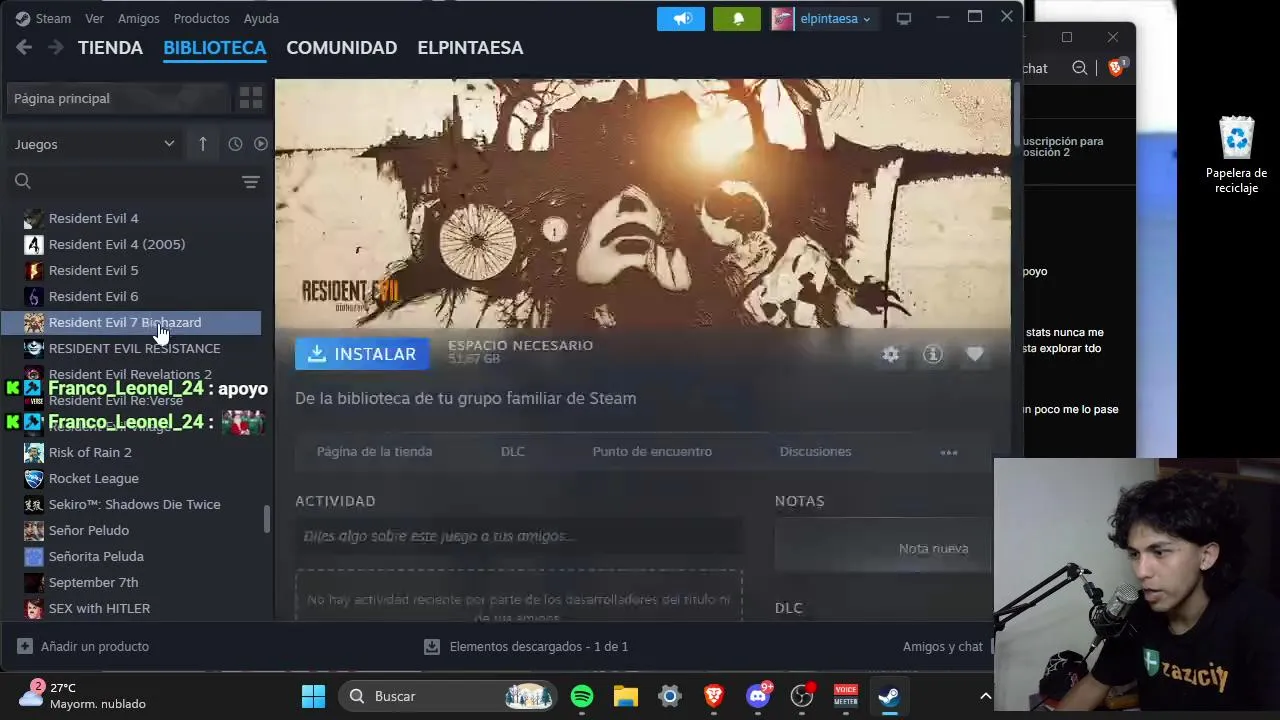Image resolution: width=1280 pixels, height=720 pixels.
Task: Click the sort ascending arrow icon
Action: [x=202, y=144]
